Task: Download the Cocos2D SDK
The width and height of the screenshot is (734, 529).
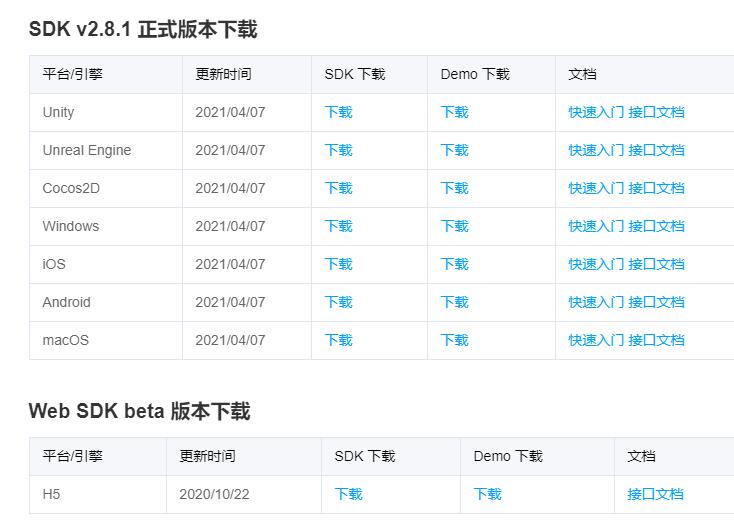Action: tap(338, 188)
